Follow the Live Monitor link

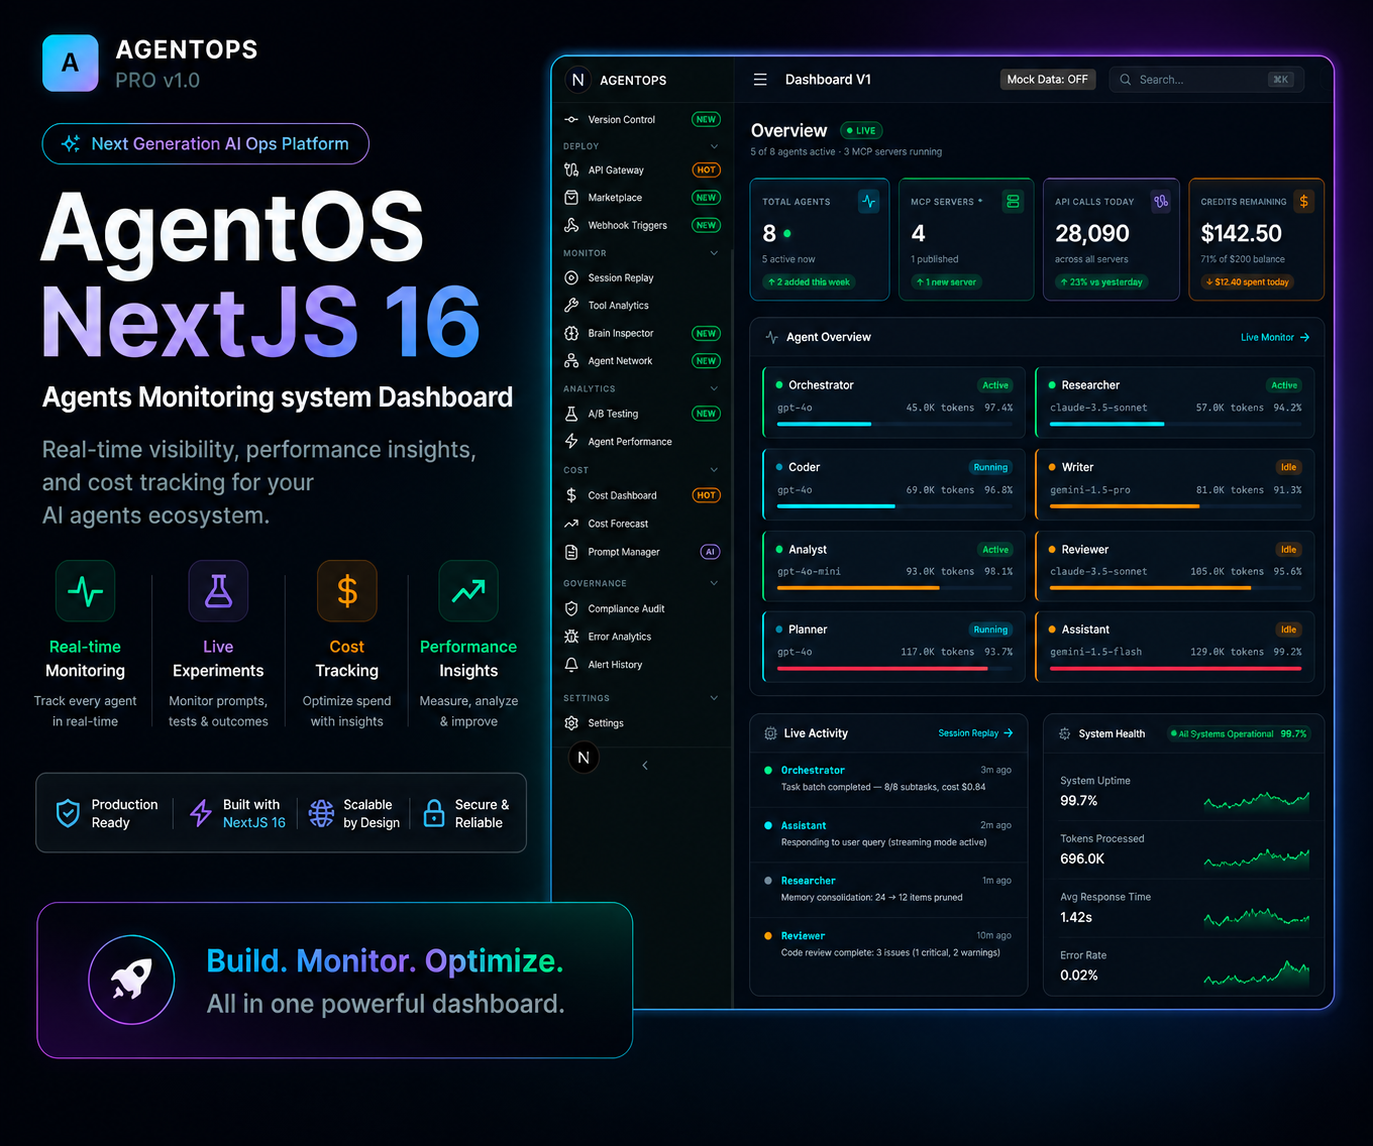(x=1275, y=337)
